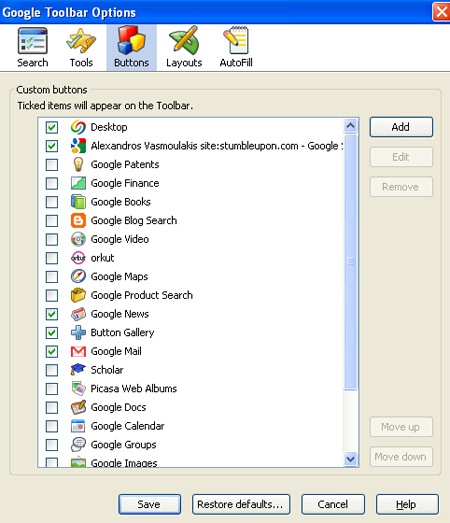Screen dimensions: 450x523
Task: Enable the Google Product Search checkbox
Action: (x=52, y=295)
